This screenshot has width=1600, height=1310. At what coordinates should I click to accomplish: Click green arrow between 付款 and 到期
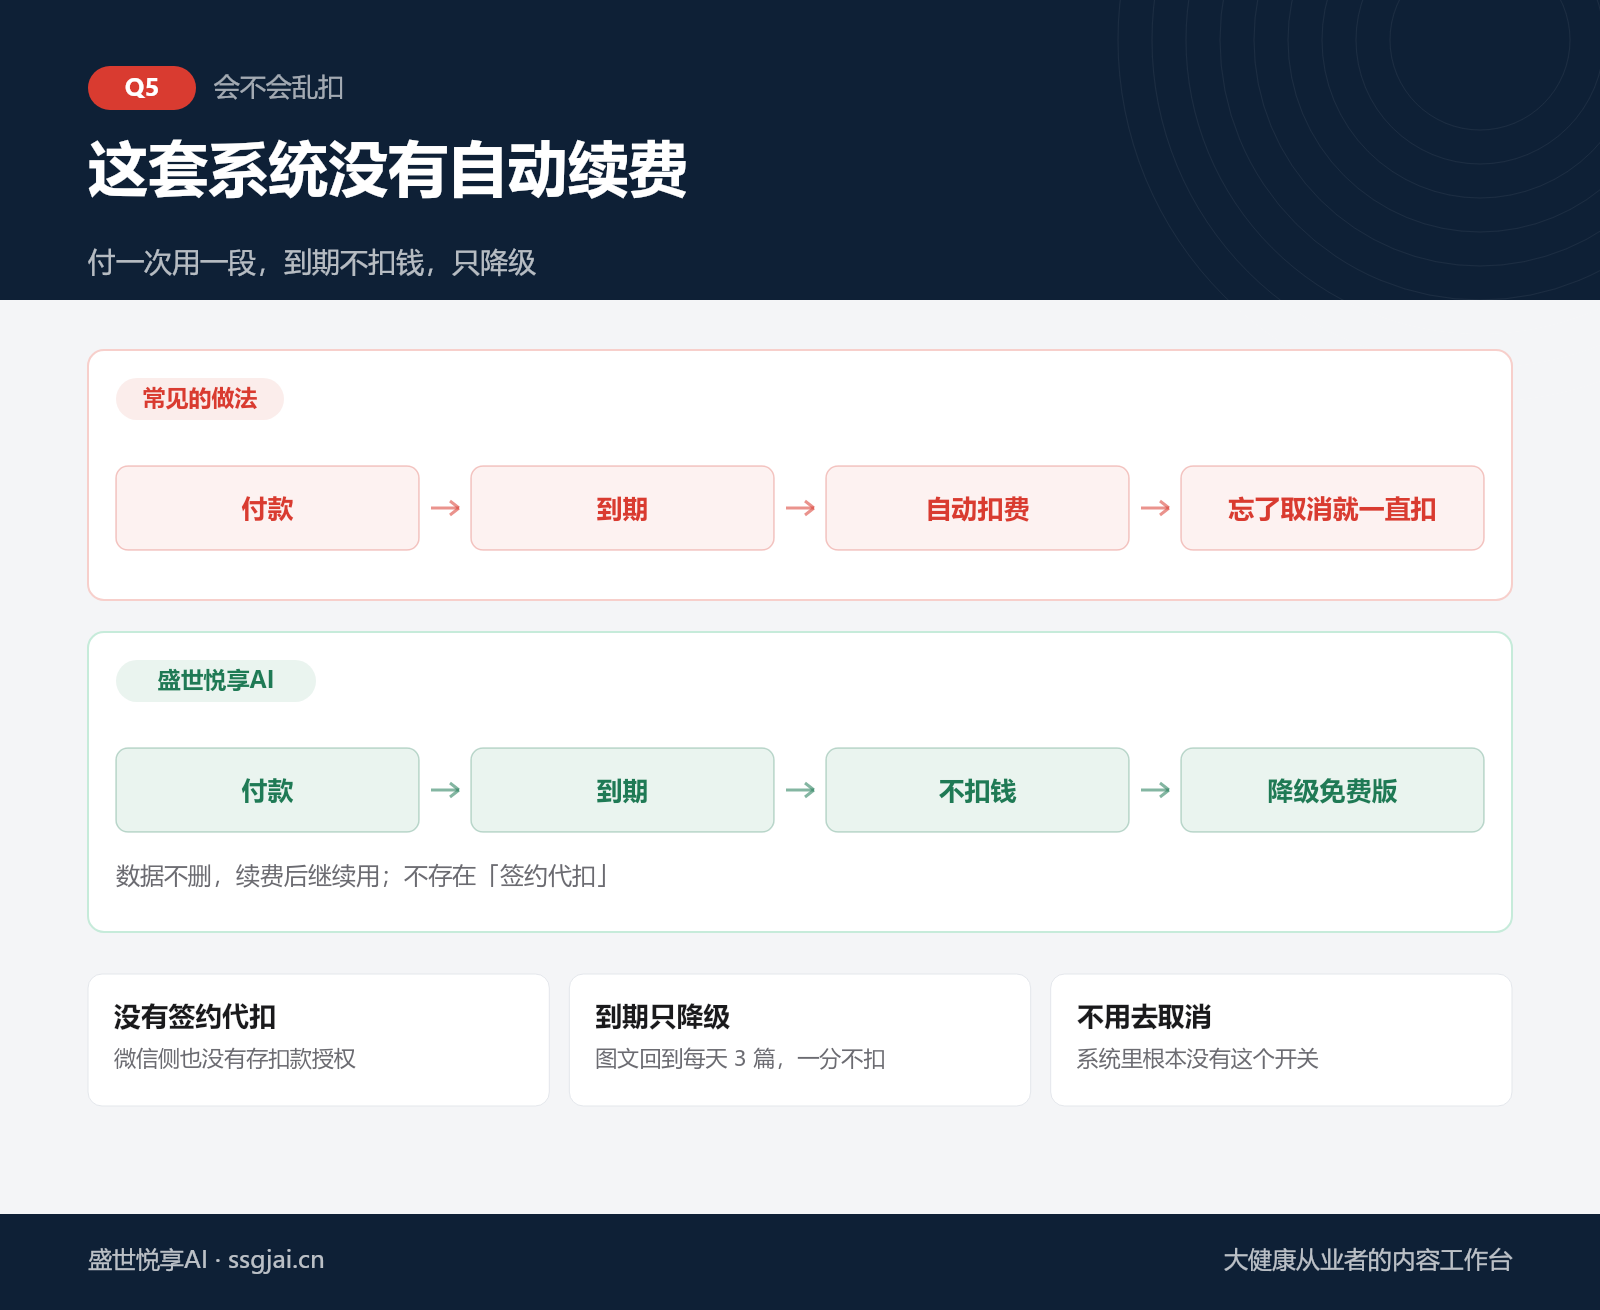445,790
